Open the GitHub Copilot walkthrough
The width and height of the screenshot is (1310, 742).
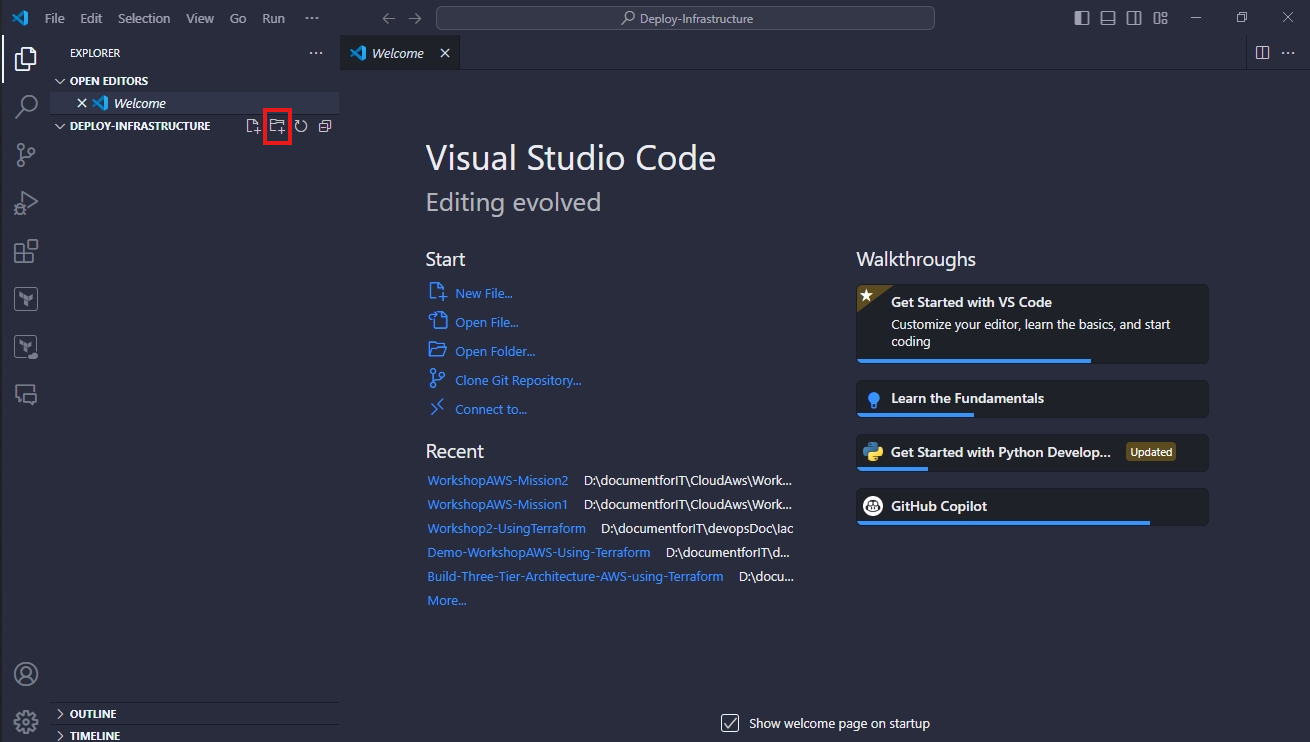click(x=1032, y=506)
